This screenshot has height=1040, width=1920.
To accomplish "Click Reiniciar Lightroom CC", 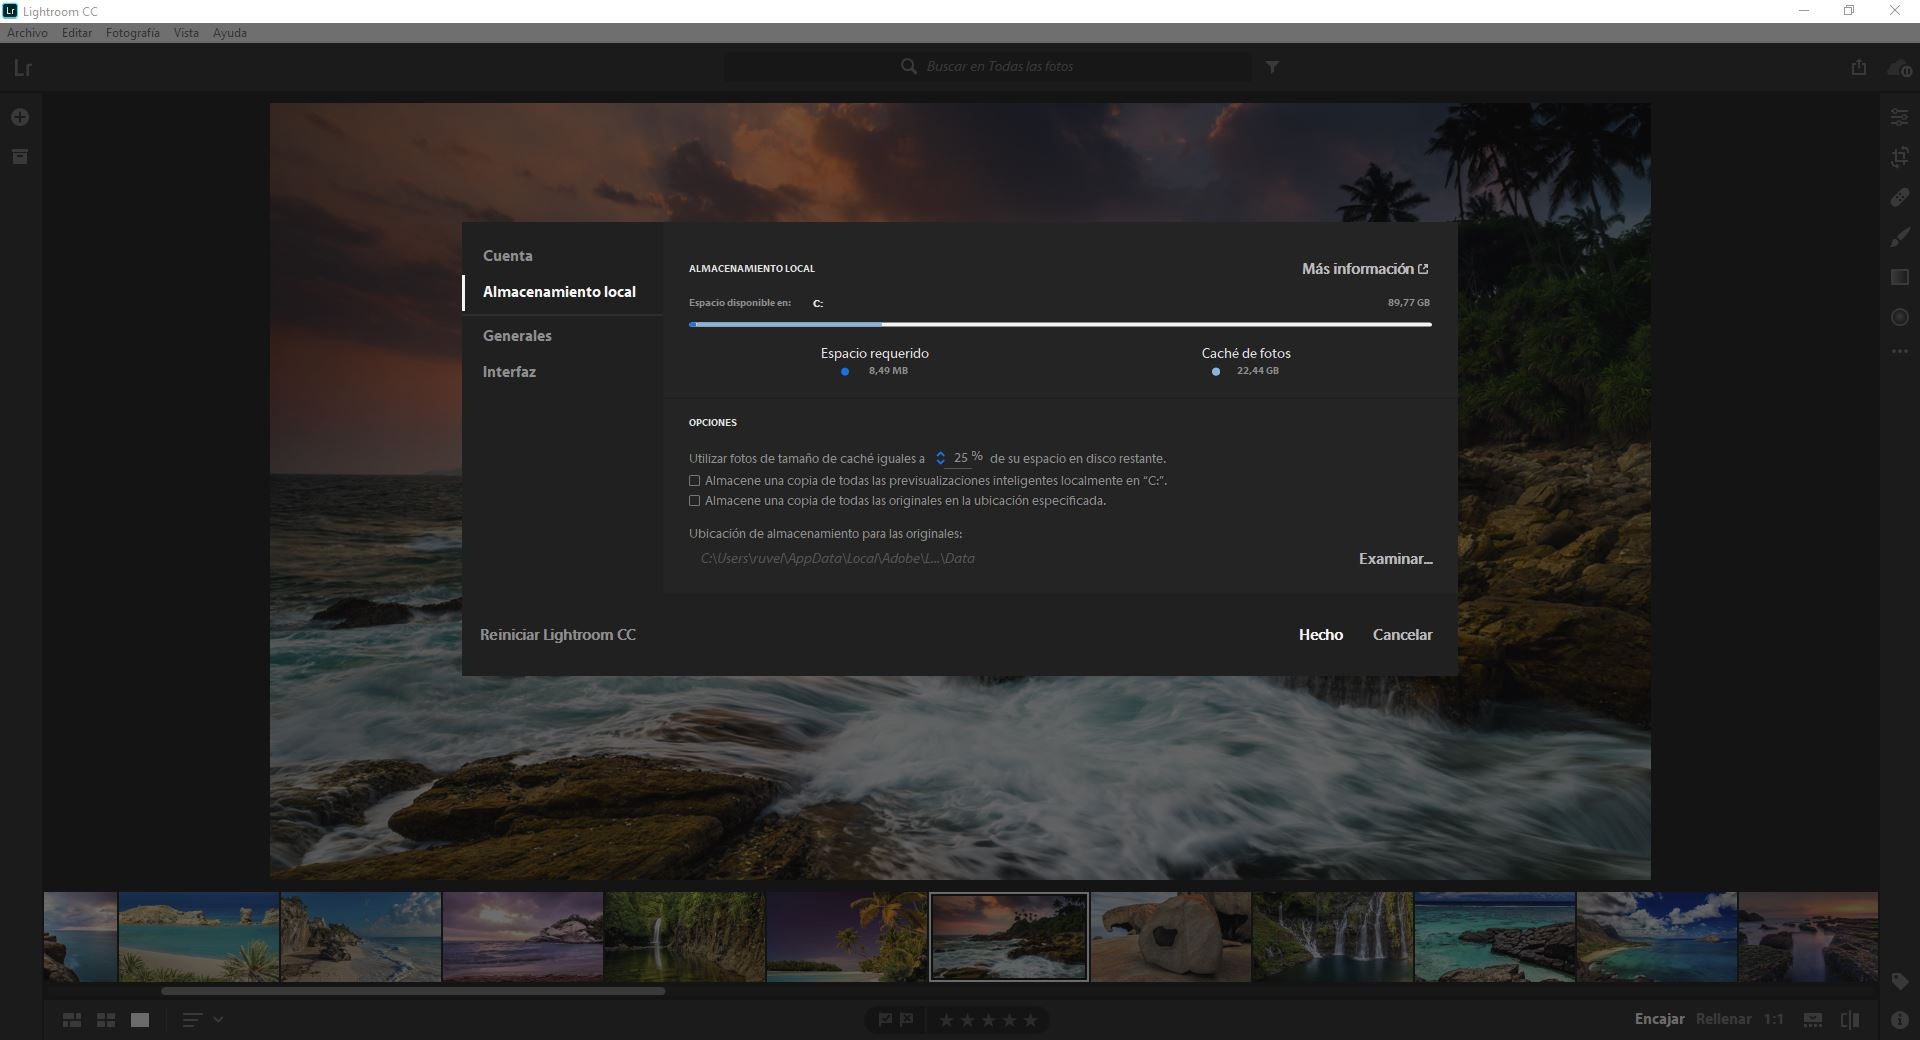I will click(558, 635).
